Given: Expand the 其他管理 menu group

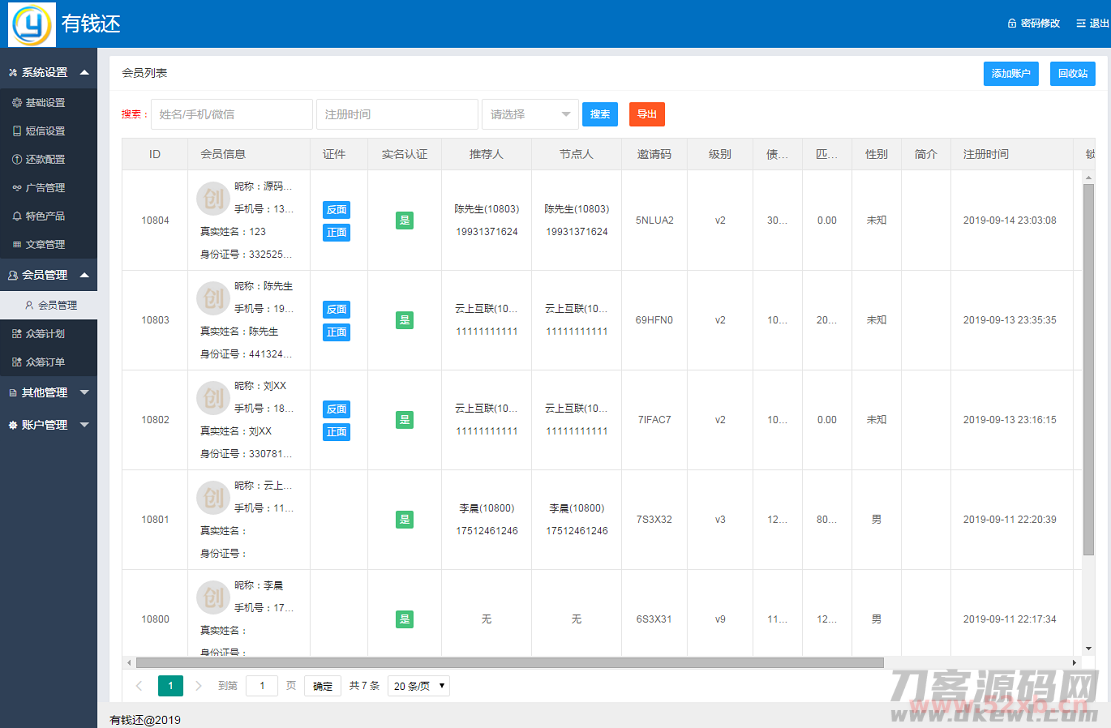Looking at the screenshot, I should pos(48,393).
